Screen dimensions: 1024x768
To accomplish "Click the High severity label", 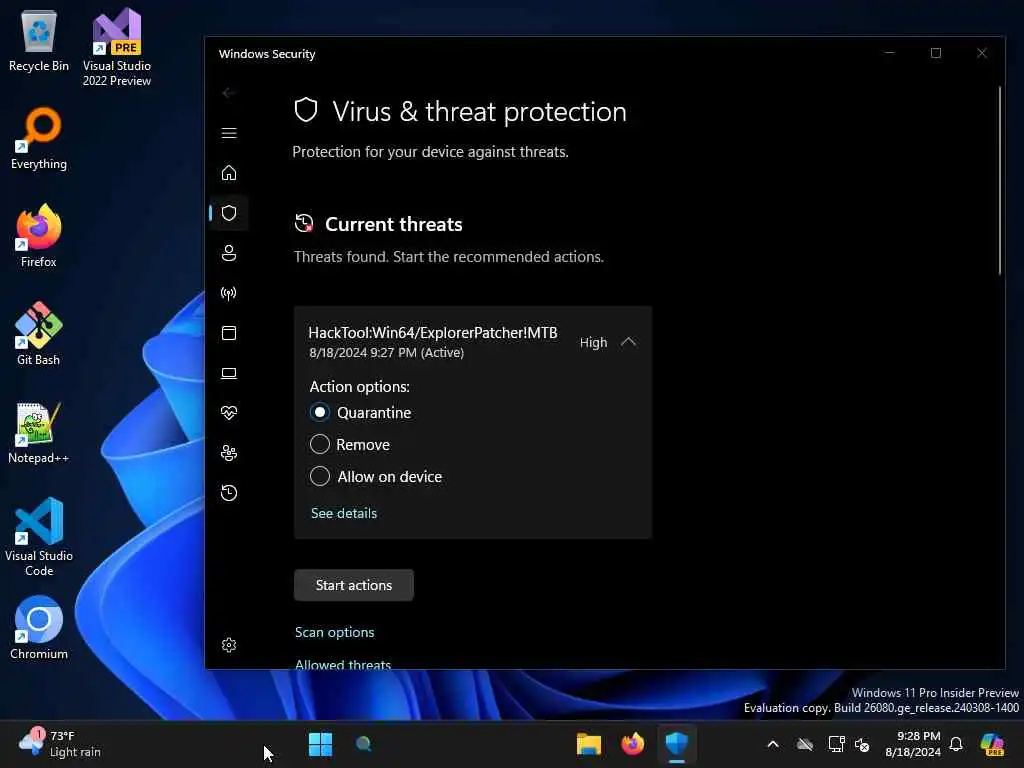I will (x=593, y=342).
